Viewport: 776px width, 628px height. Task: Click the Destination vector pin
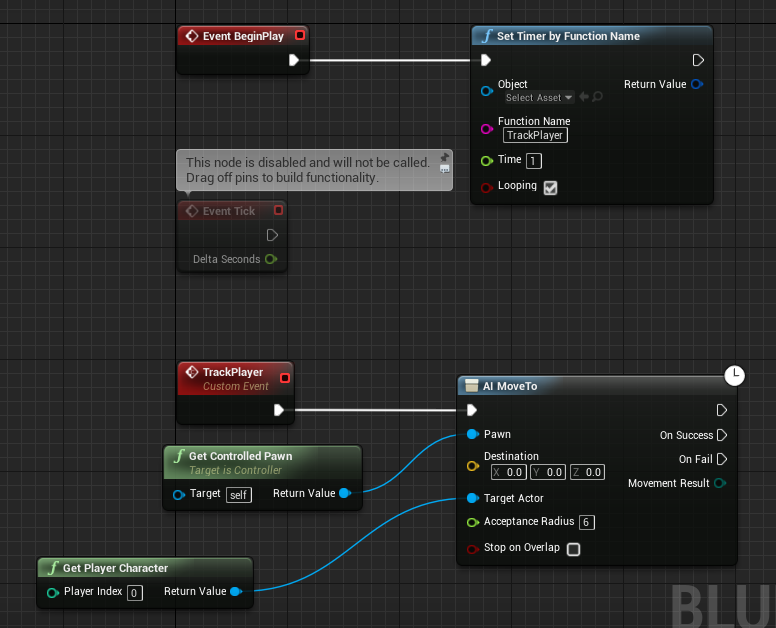tap(473, 466)
